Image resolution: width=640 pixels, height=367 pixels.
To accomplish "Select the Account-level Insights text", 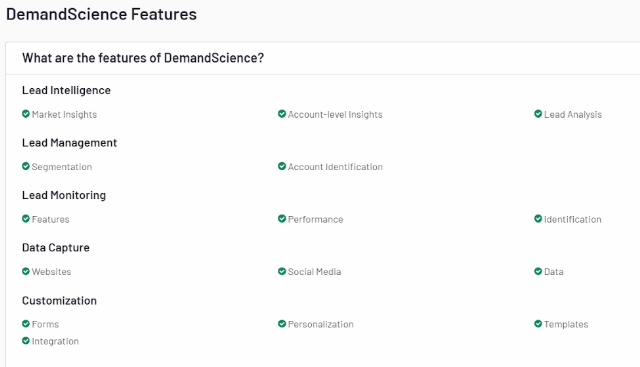I will [335, 115].
